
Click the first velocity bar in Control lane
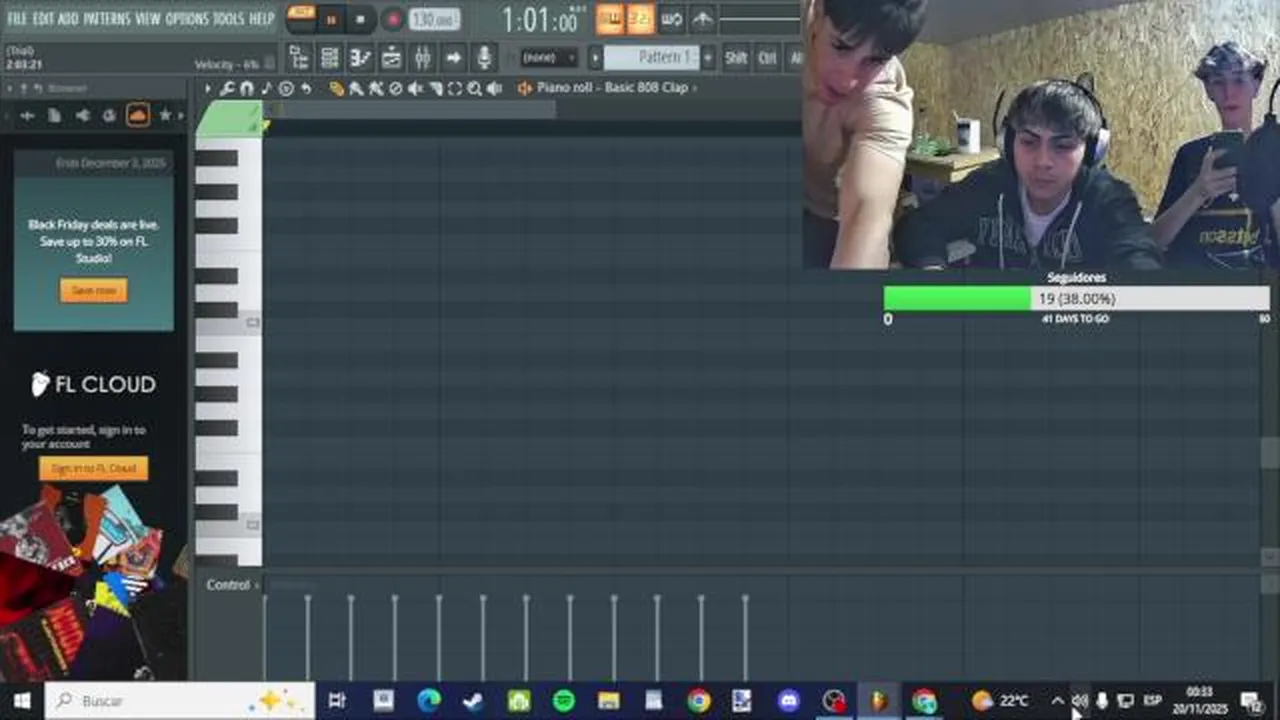pos(265,637)
